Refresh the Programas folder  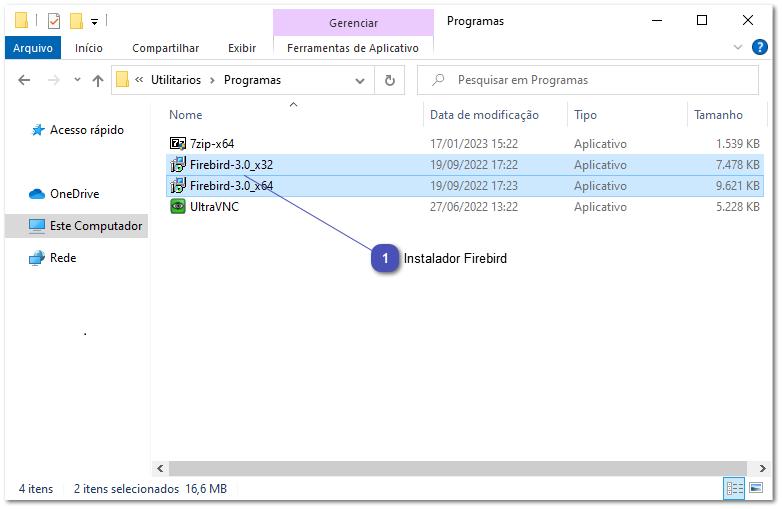pos(390,80)
